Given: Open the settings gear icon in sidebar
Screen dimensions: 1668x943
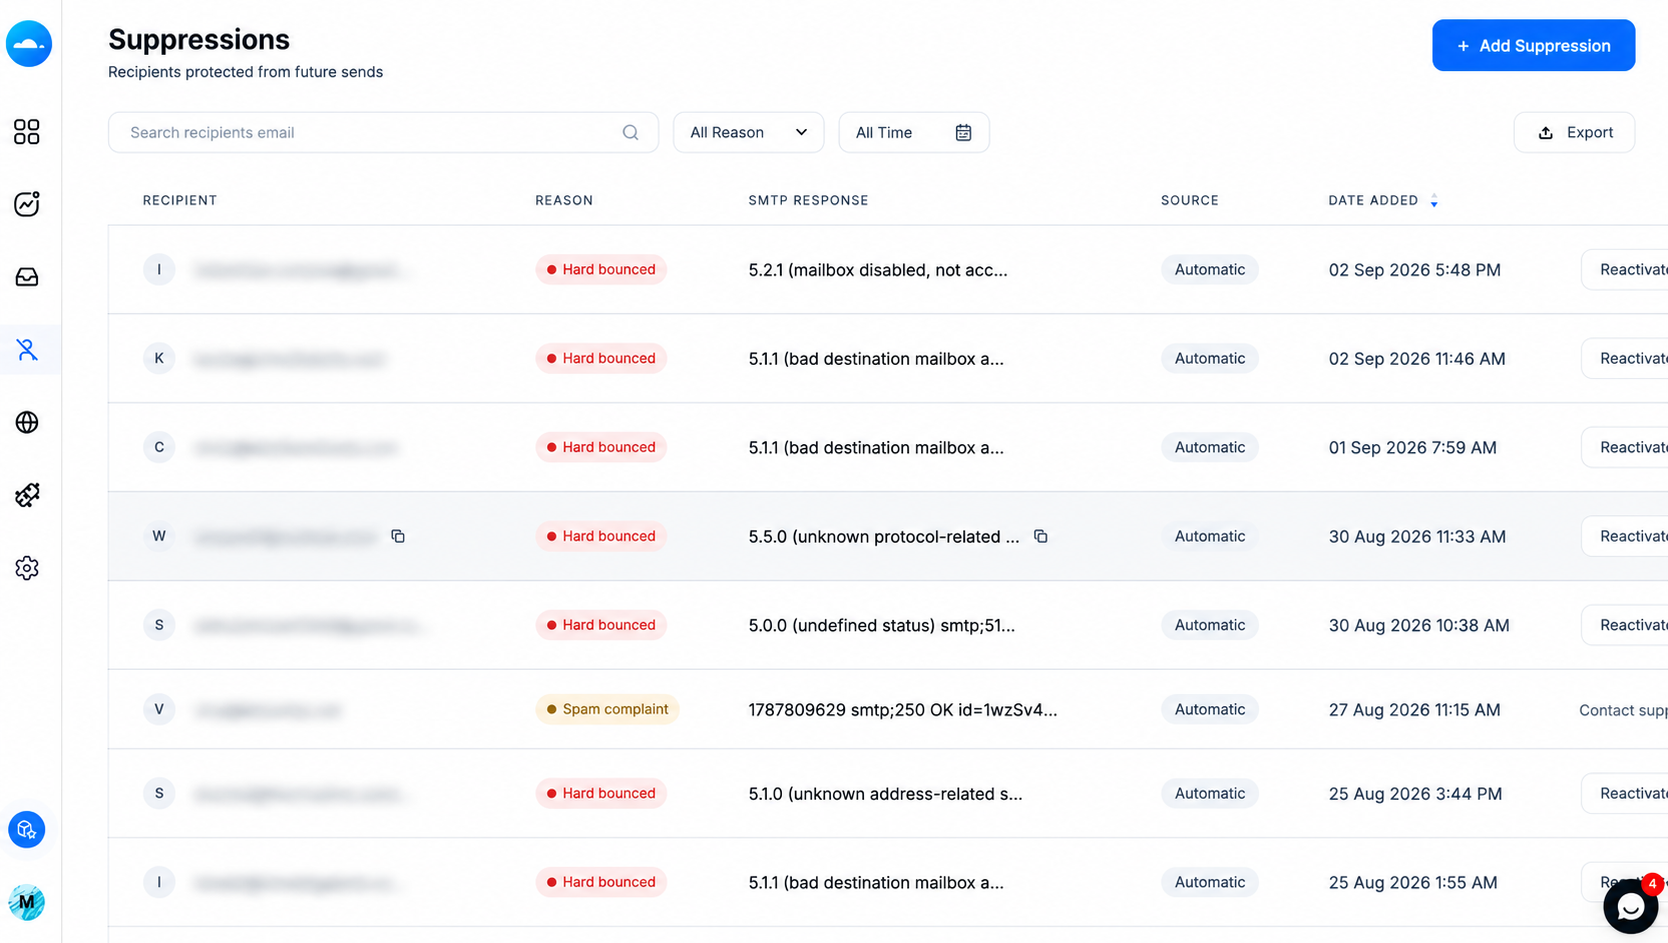Looking at the screenshot, I should (27, 568).
